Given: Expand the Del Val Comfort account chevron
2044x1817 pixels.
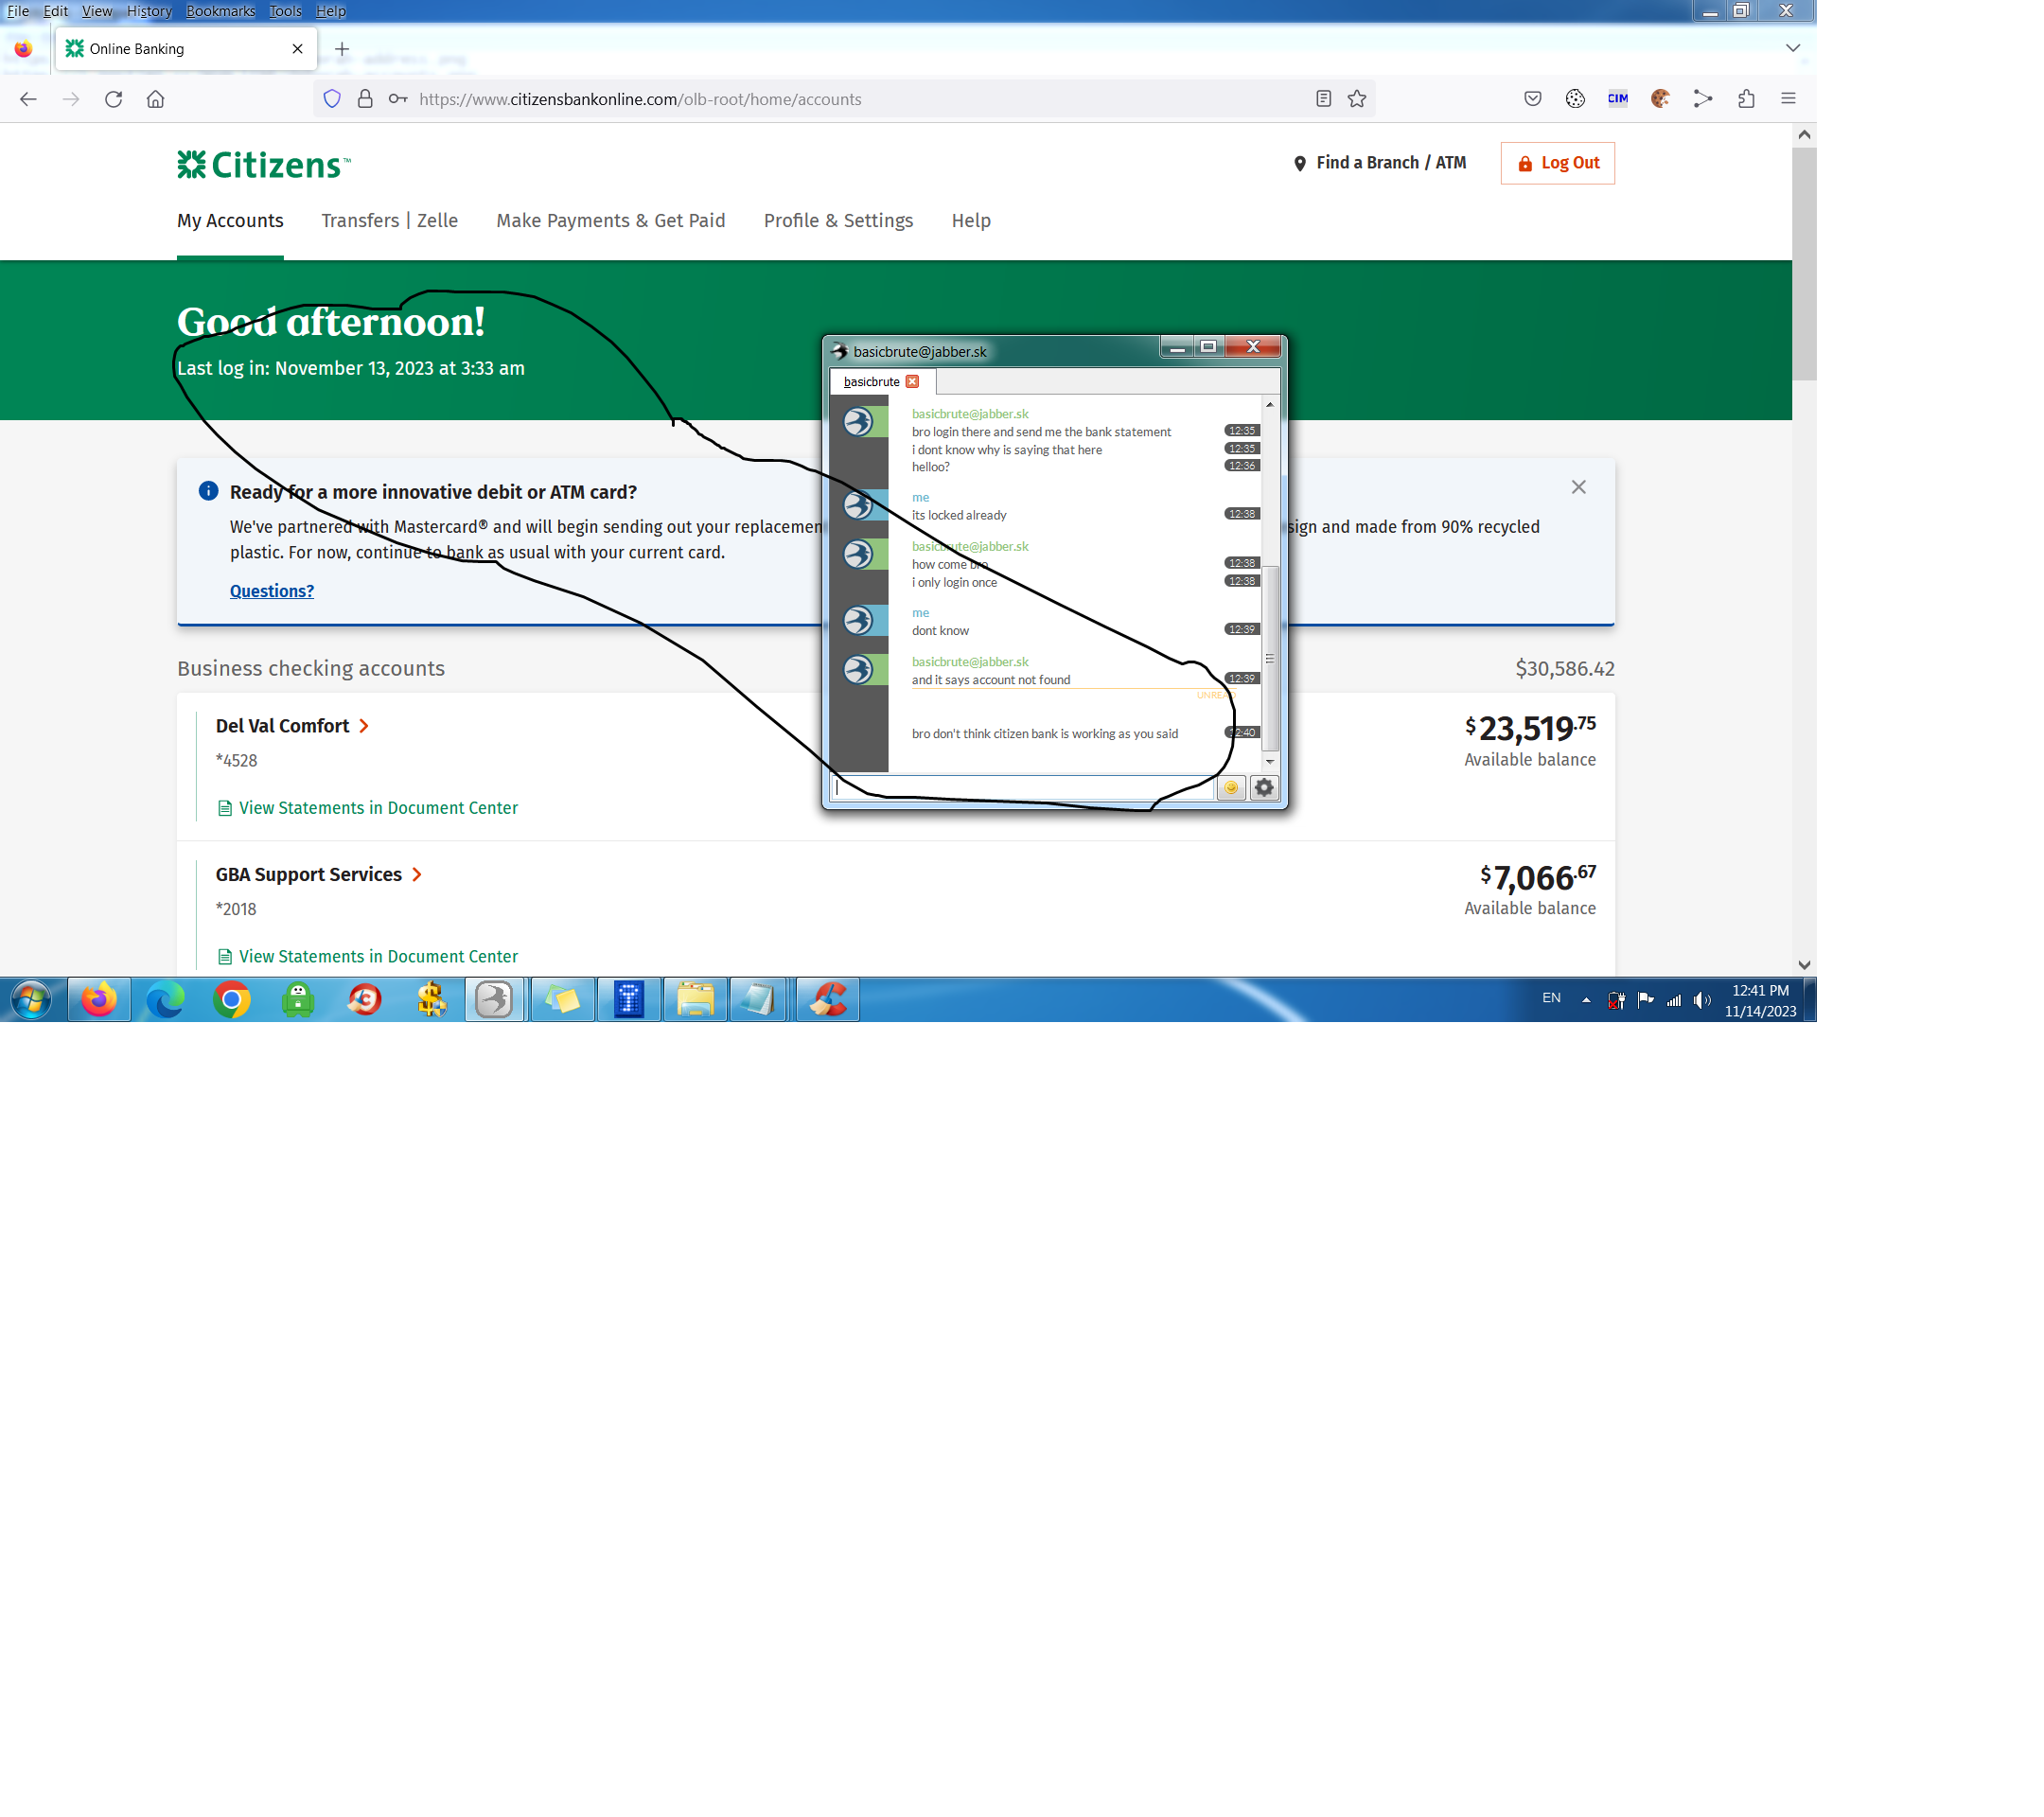Looking at the screenshot, I should pyautogui.click(x=364, y=727).
